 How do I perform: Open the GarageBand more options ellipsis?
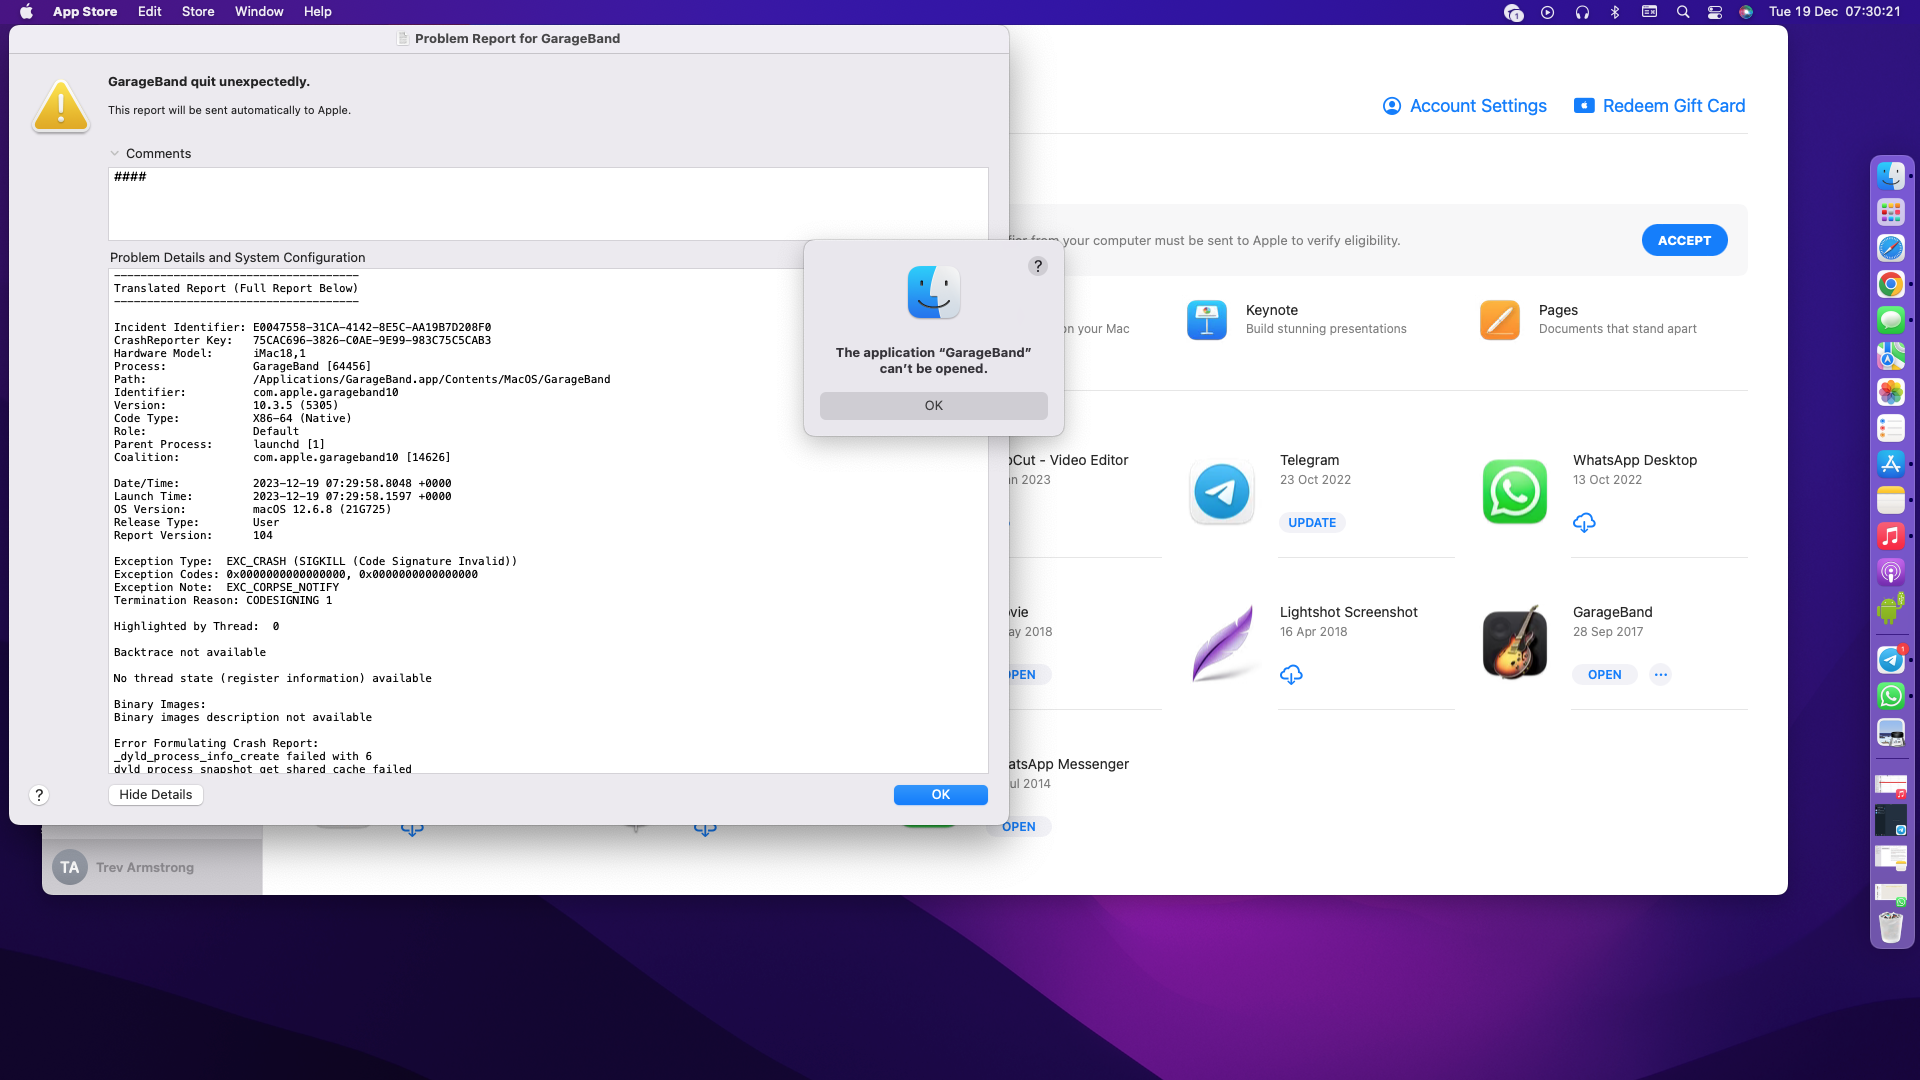1660,675
